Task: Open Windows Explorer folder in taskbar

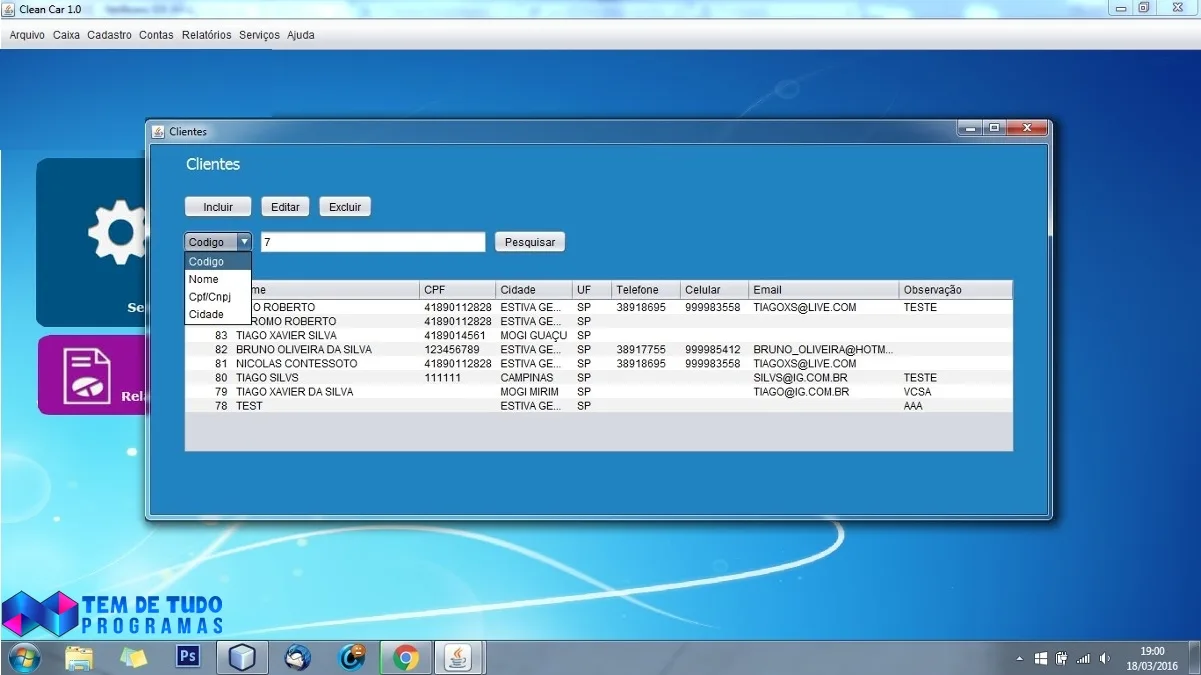Action: (79, 657)
